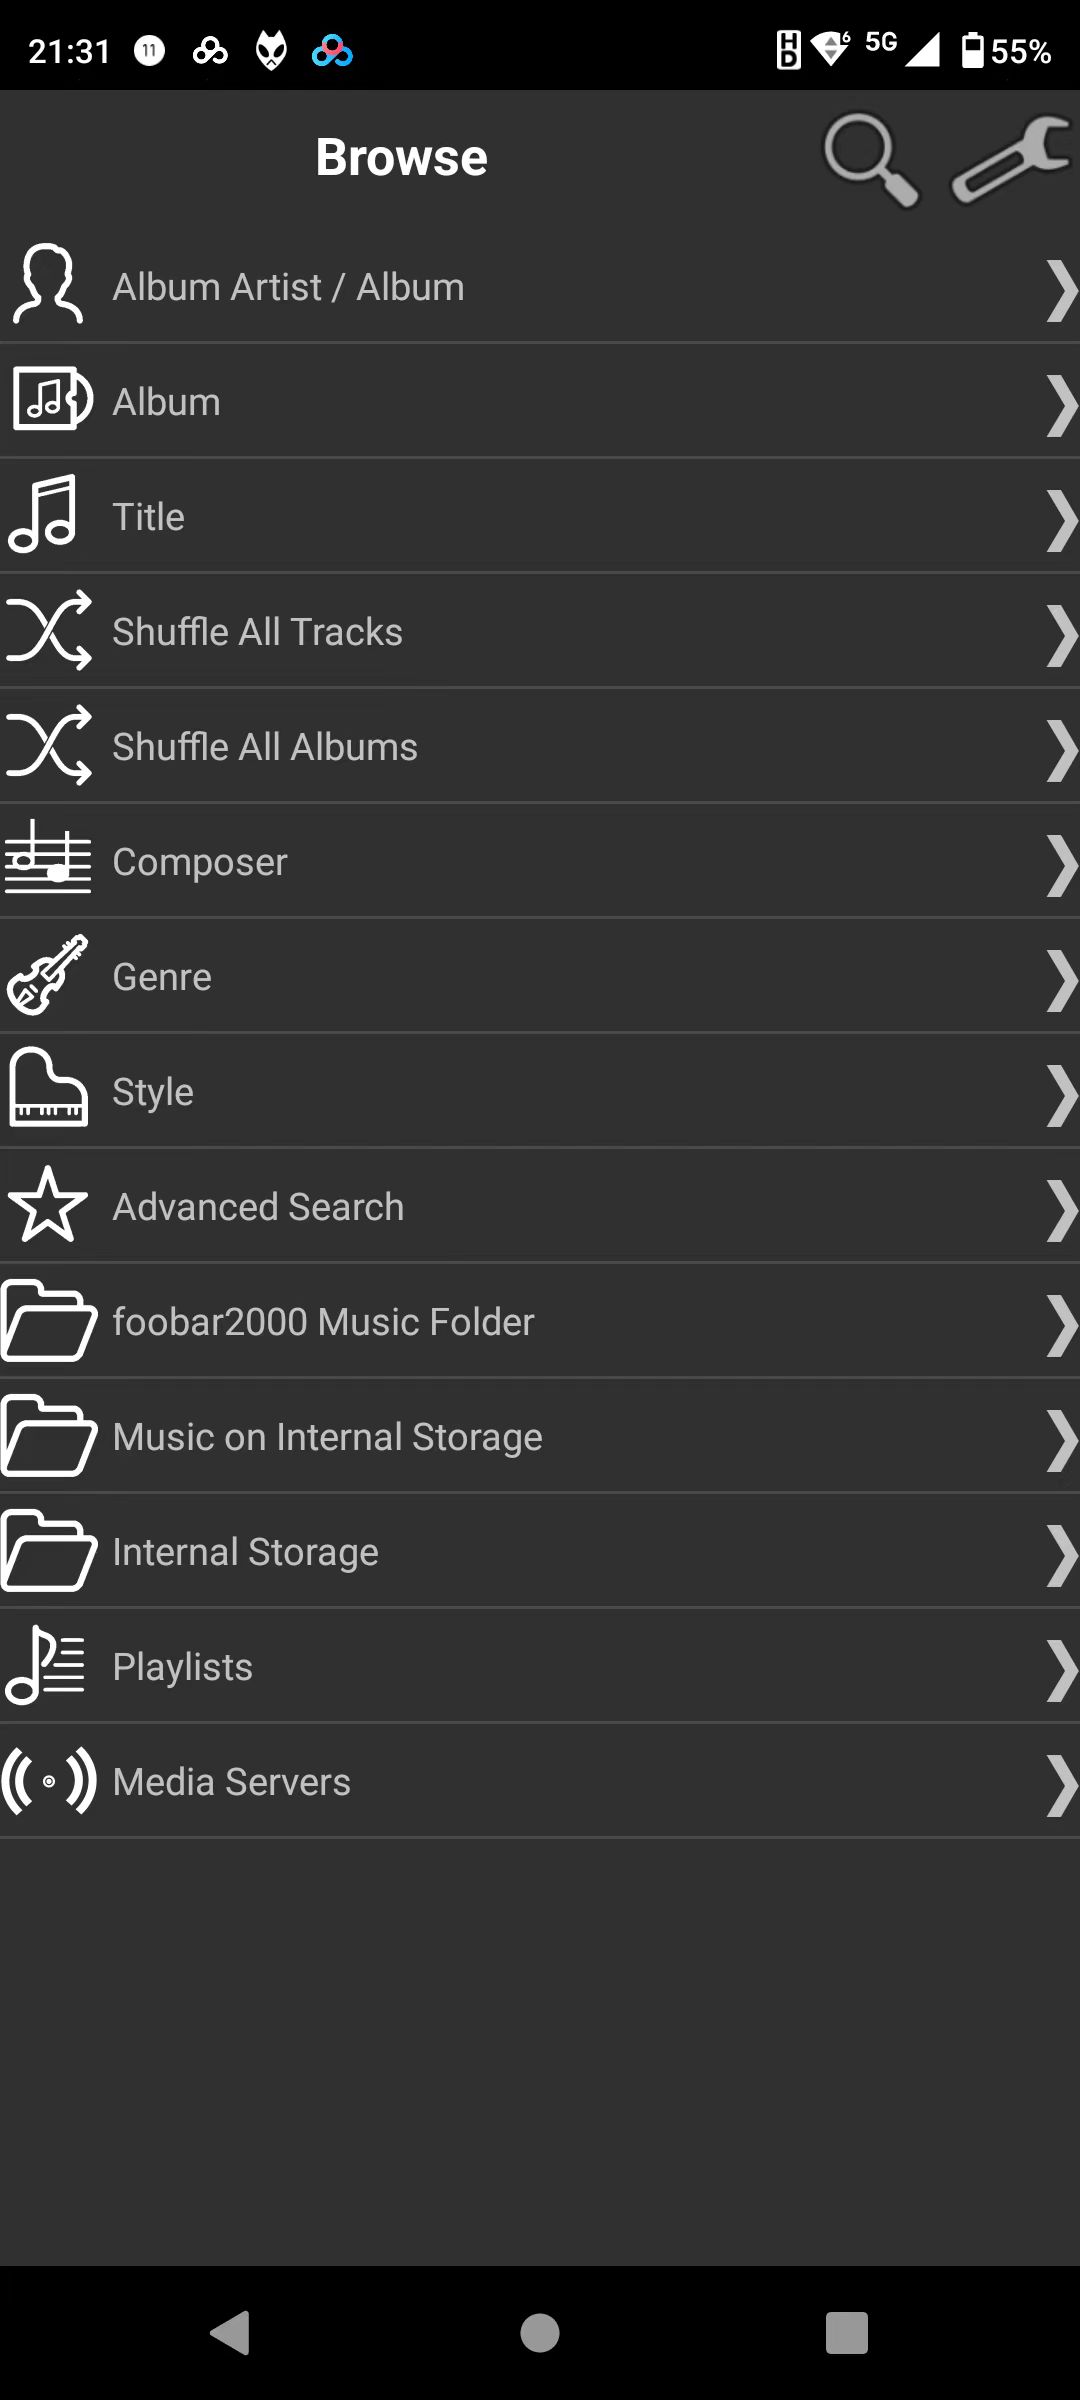
Task: Expand the Album chevron arrow
Action: coord(1061,405)
